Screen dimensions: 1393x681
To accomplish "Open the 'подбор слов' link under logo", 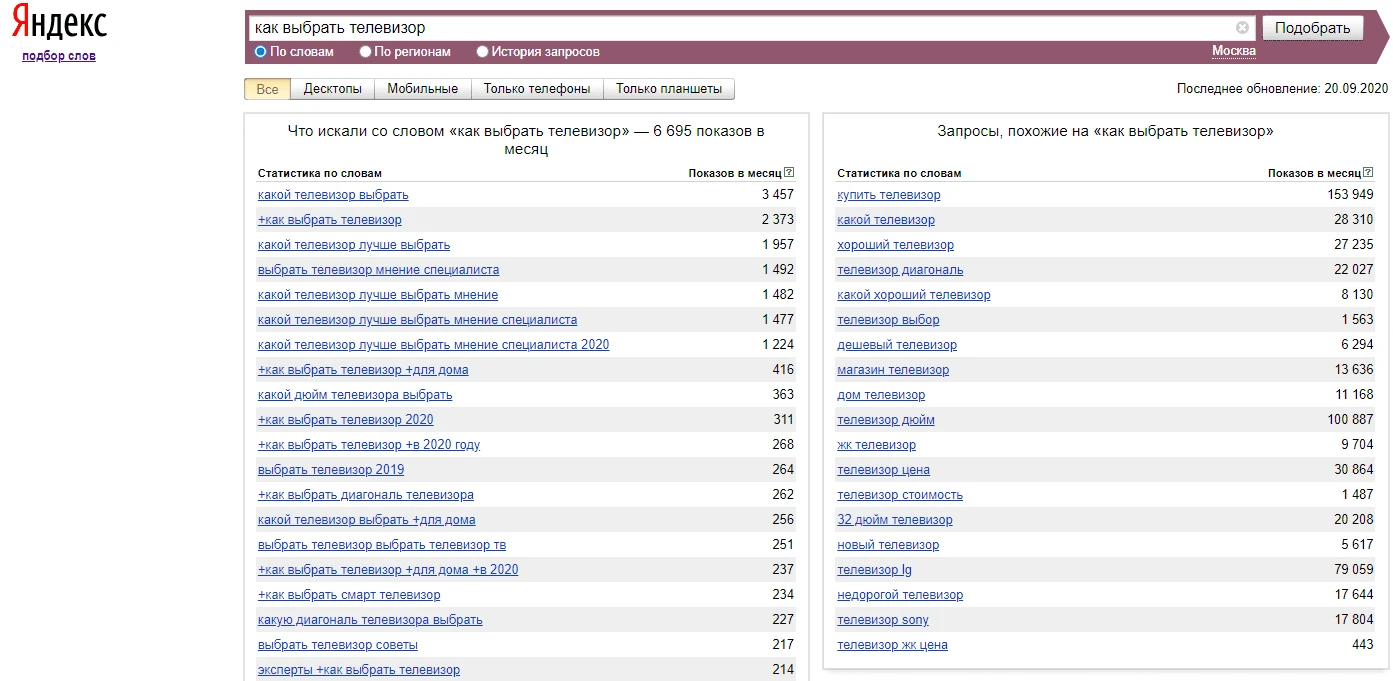I will (59, 56).
